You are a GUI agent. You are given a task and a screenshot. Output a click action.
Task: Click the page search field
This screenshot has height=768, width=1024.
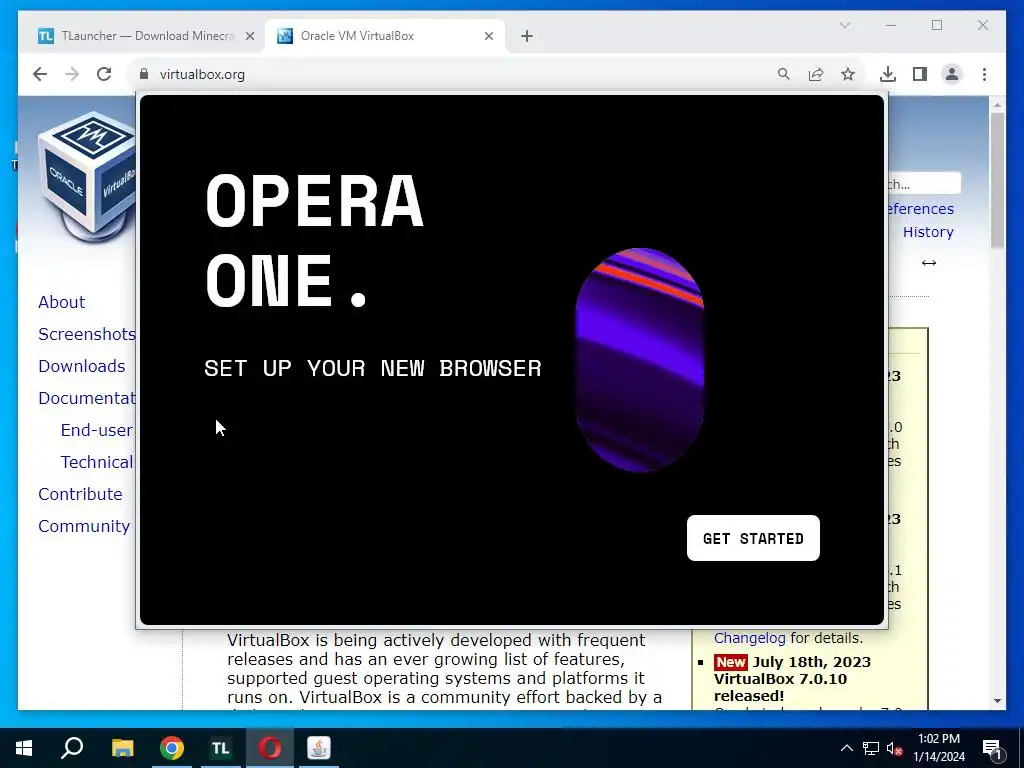924,184
